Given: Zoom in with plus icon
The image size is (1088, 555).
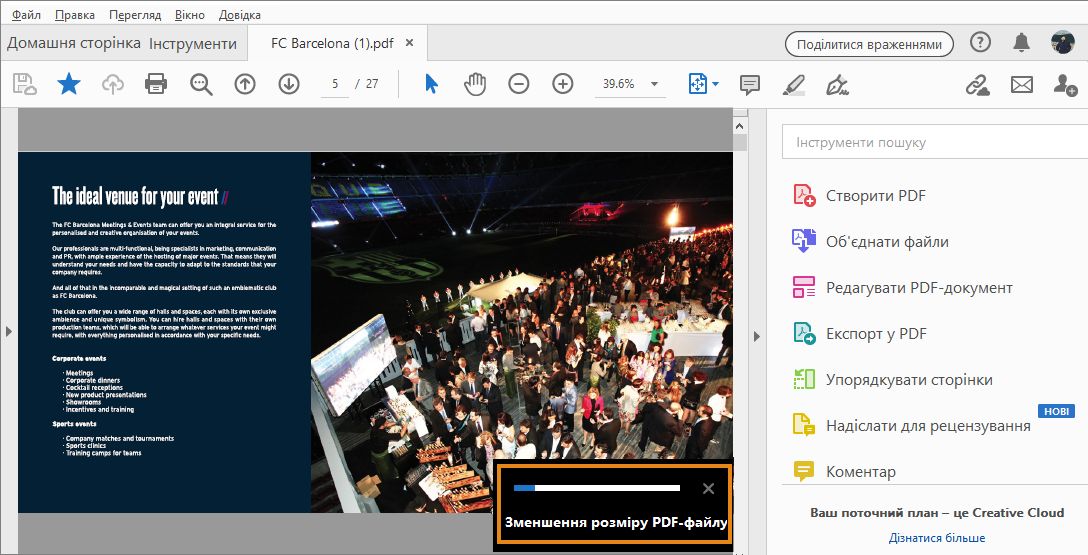Looking at the screenshot, I should point(563,84).
